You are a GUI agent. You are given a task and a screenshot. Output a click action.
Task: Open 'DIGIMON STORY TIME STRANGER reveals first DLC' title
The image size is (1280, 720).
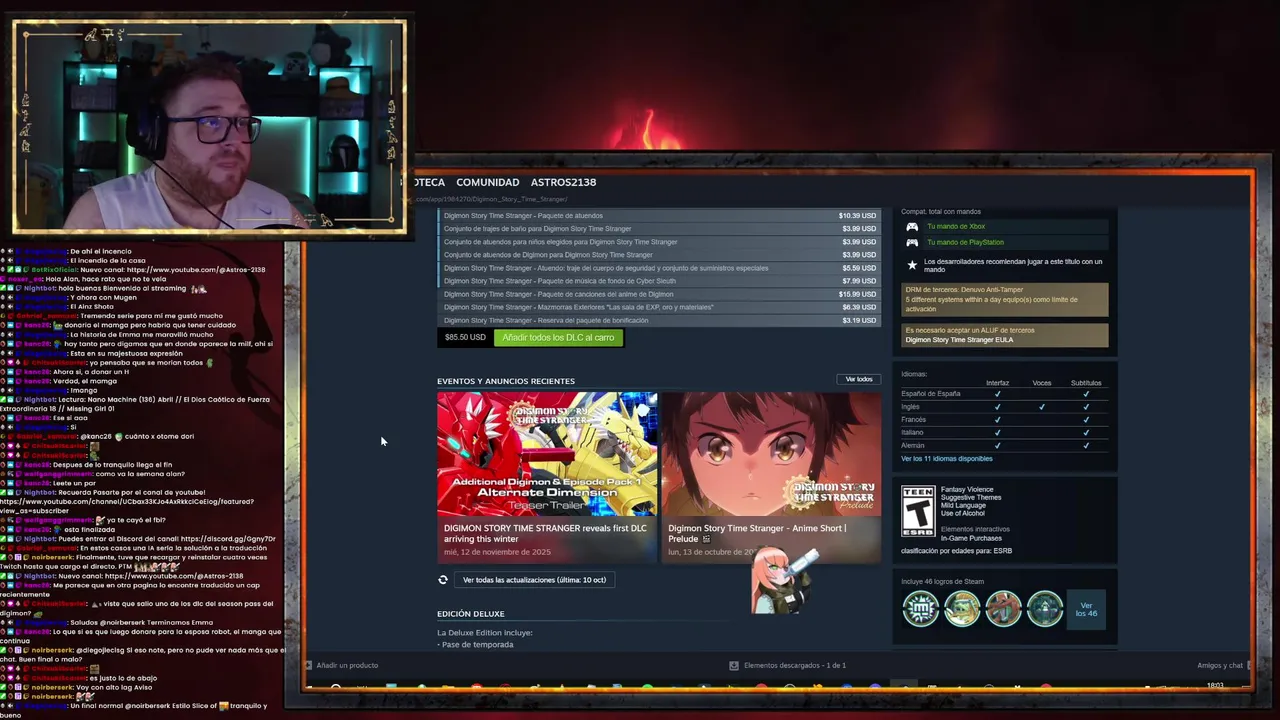545,533
